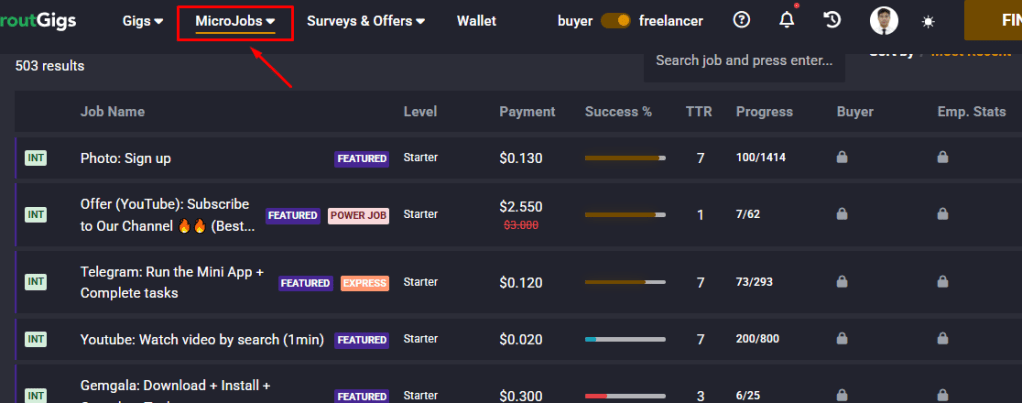Click progress 200/800 text
The height and width of the screenshot is (403, 1022).
pyautogui.click(x=757, y=338)
